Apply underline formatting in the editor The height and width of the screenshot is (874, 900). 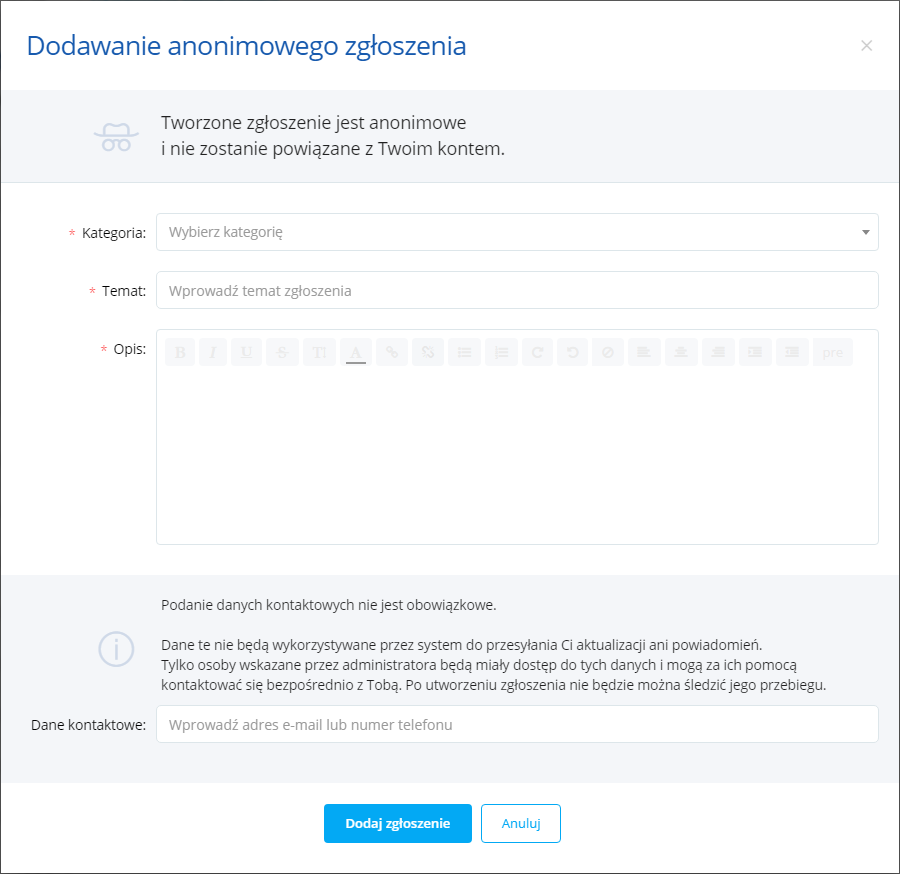coord(247,352)
